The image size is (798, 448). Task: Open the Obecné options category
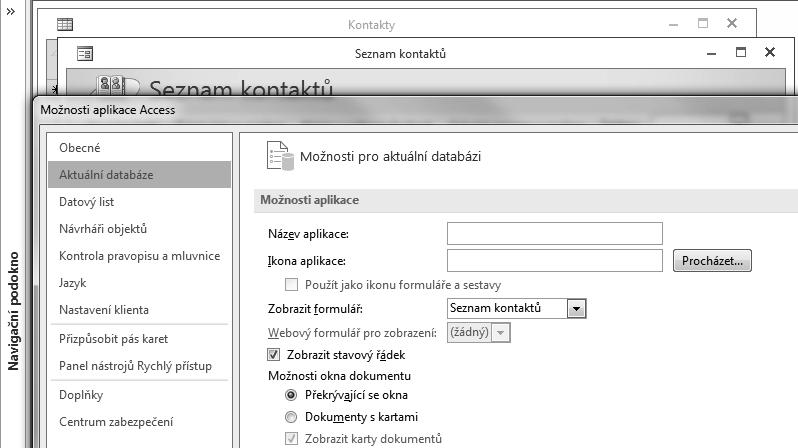(x=139, y=148)
